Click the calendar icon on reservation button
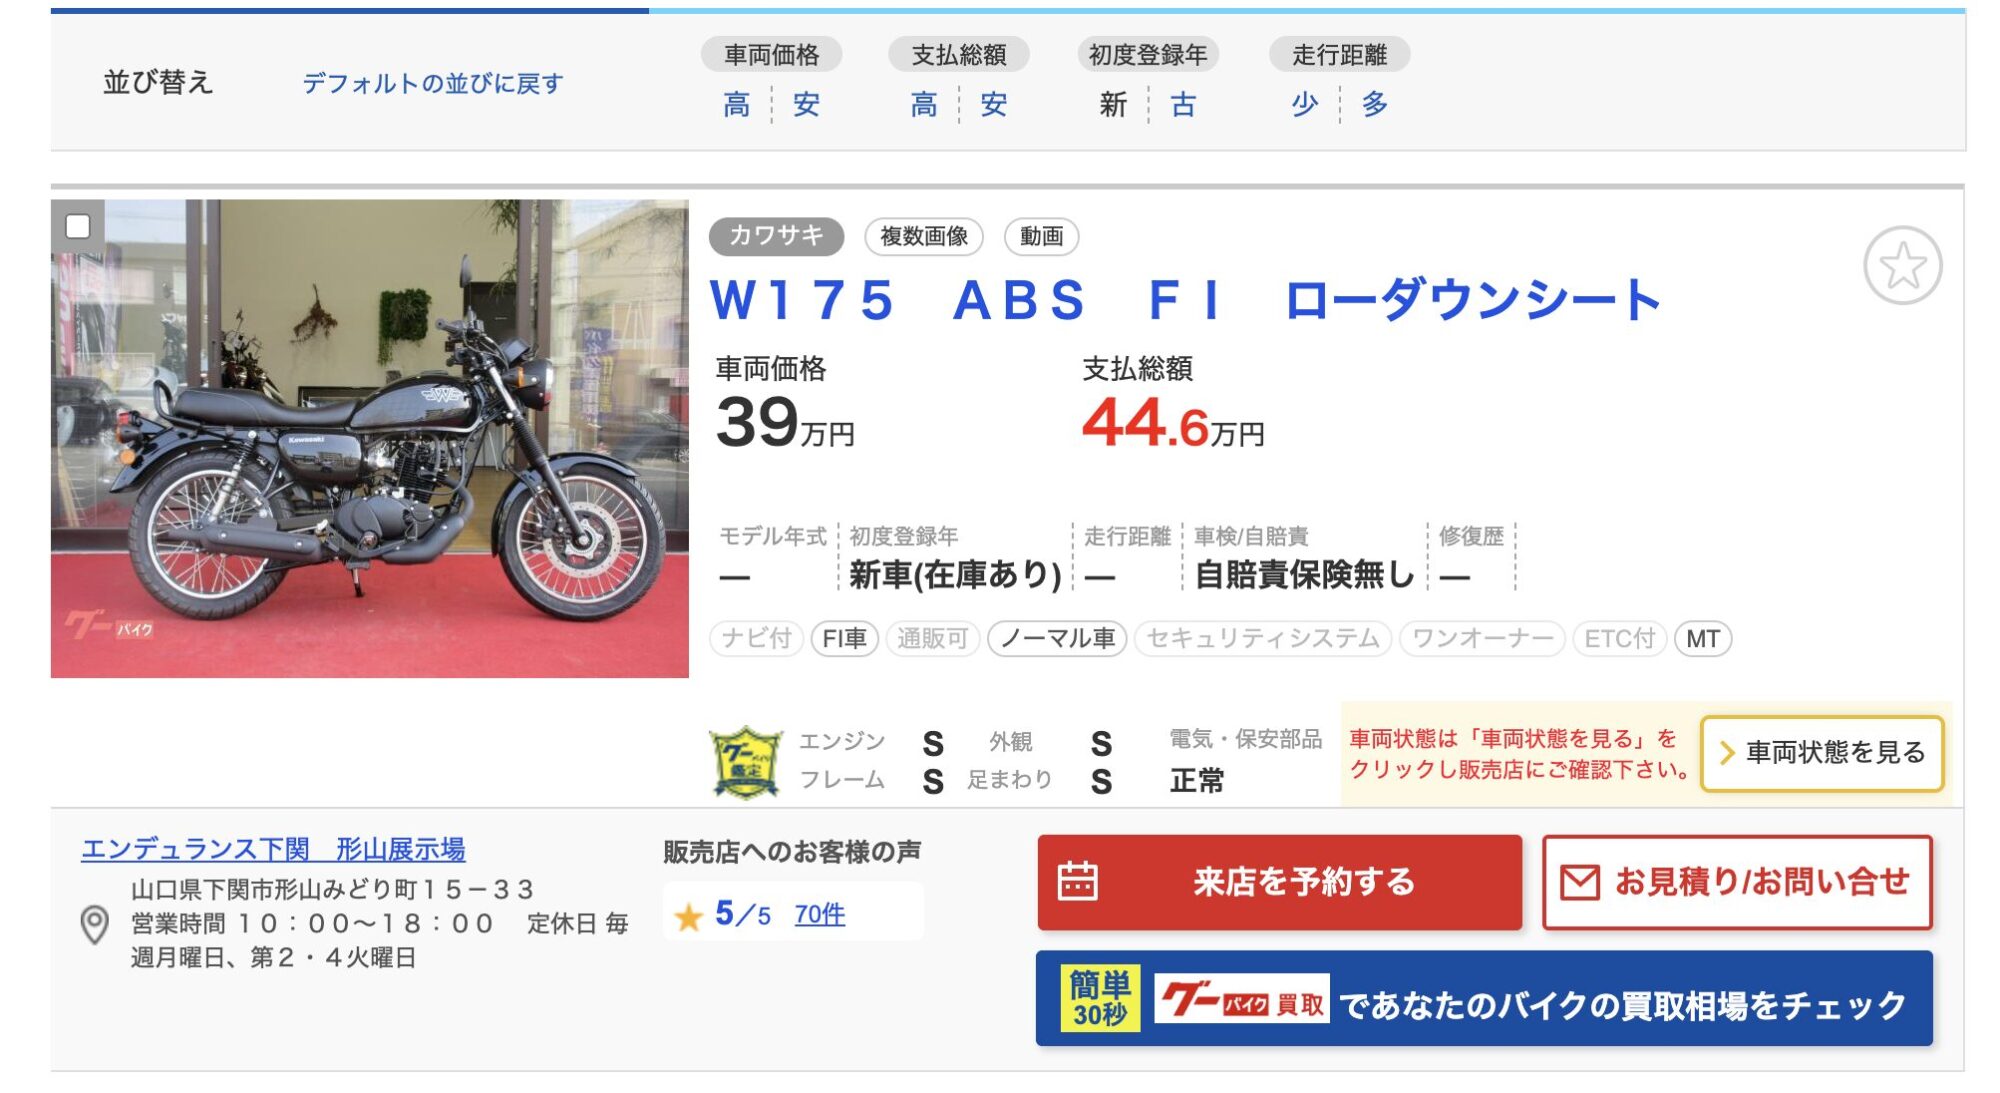 click(1078, 881)
